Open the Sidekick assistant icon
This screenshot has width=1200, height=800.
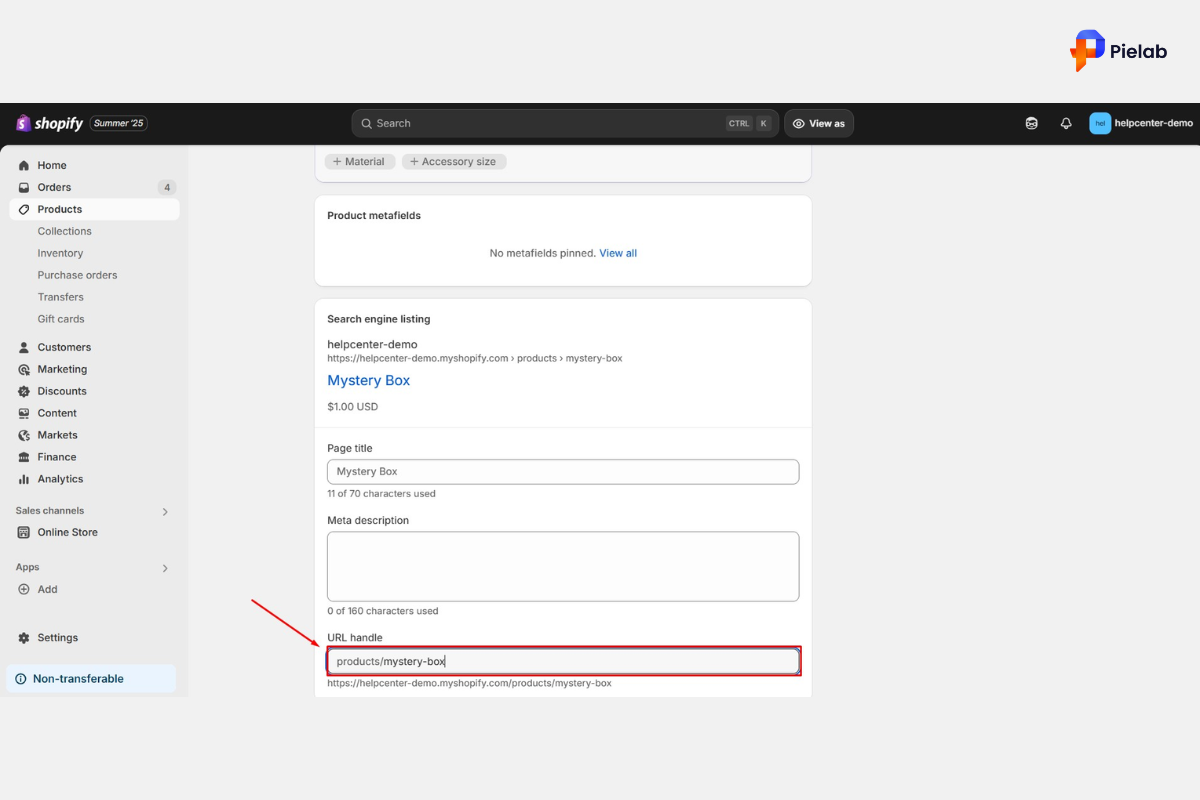(x=1032, y=123)
